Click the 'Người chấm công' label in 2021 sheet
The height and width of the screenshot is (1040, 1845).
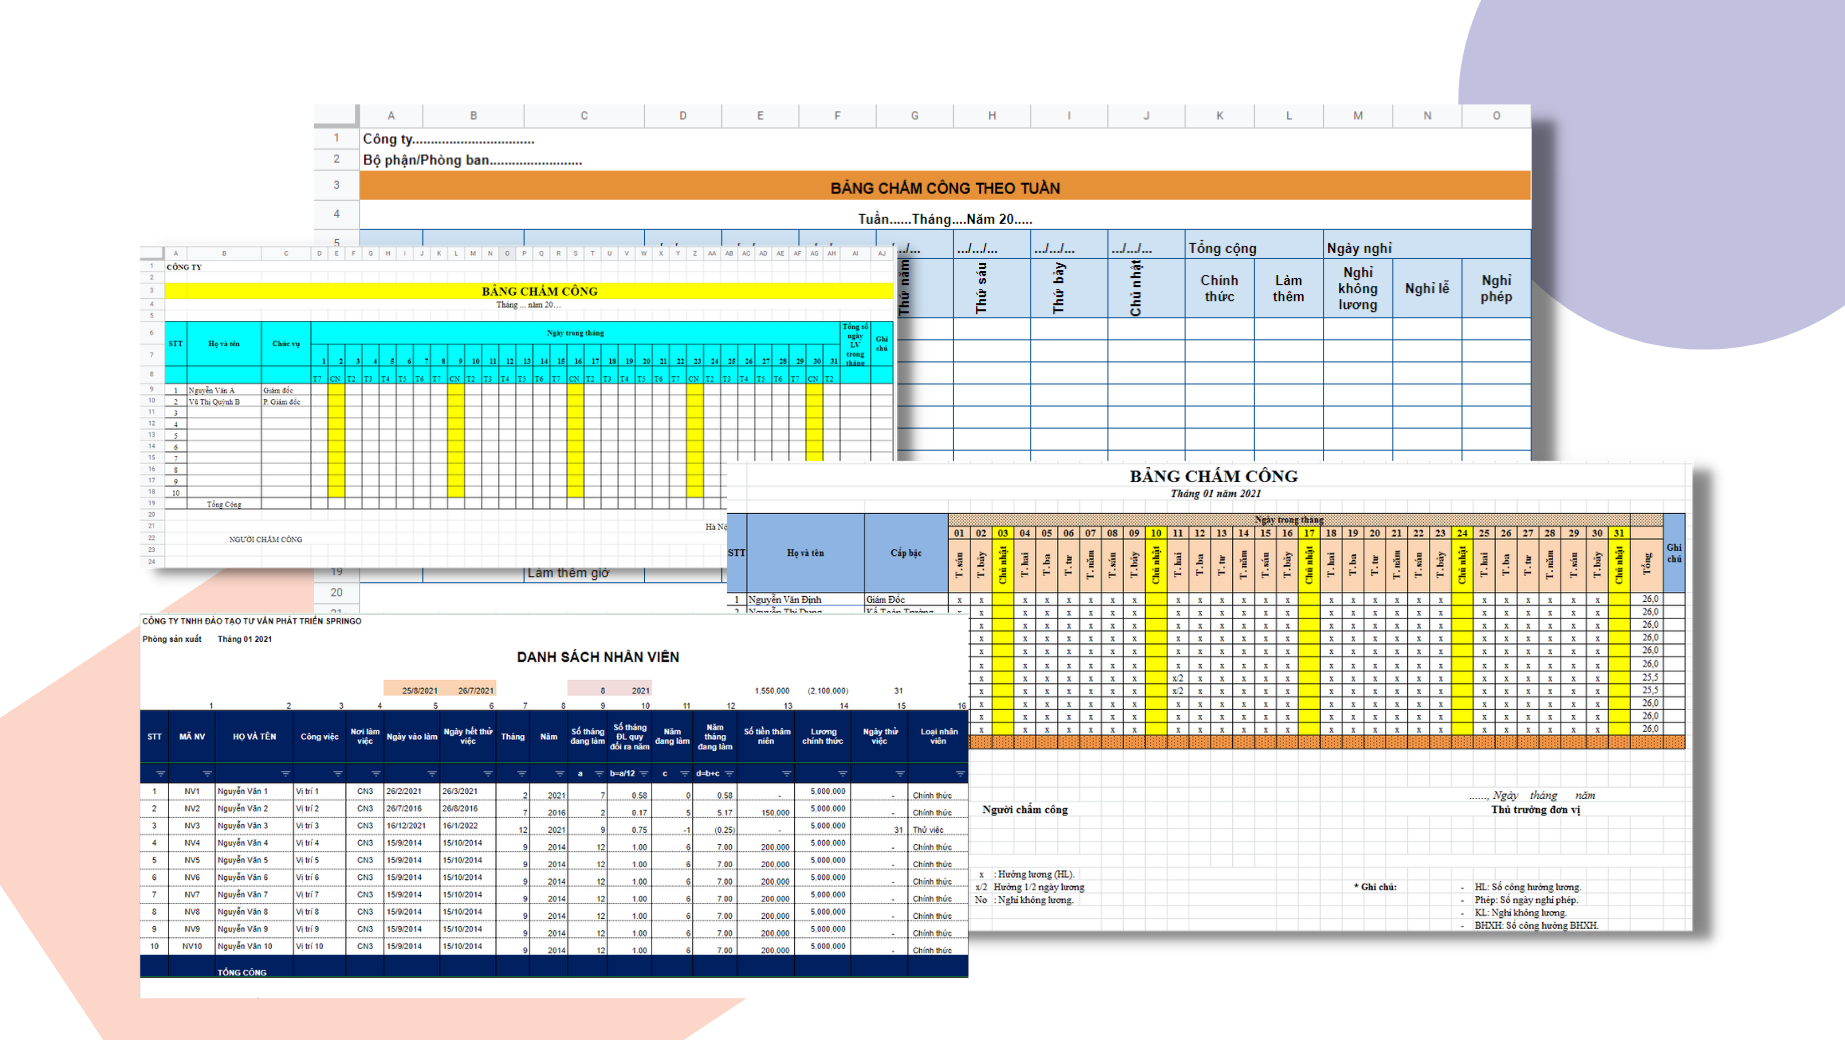(x=1025, y=810)
